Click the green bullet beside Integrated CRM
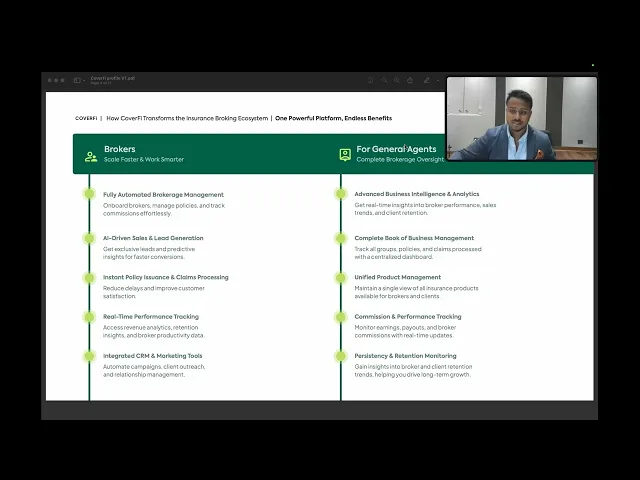Viewport: 640px width, 480px height. tap(89, 356)
